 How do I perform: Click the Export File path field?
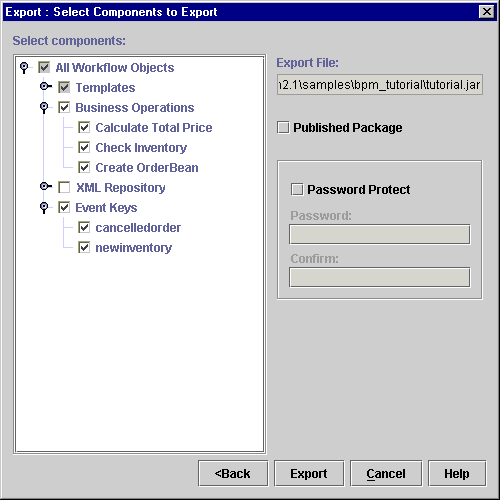pyautogui.click(x=380, y=85)
